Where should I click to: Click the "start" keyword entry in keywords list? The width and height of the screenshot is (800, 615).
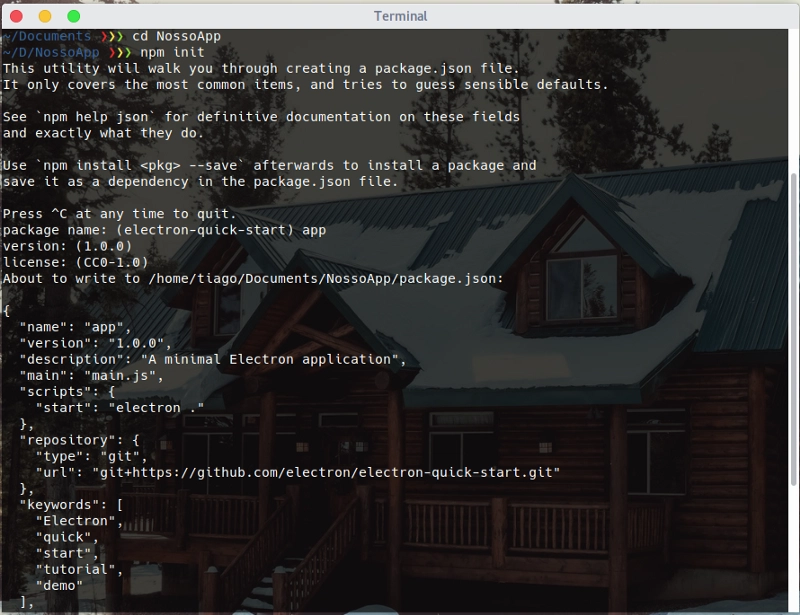tap(67, 553)
